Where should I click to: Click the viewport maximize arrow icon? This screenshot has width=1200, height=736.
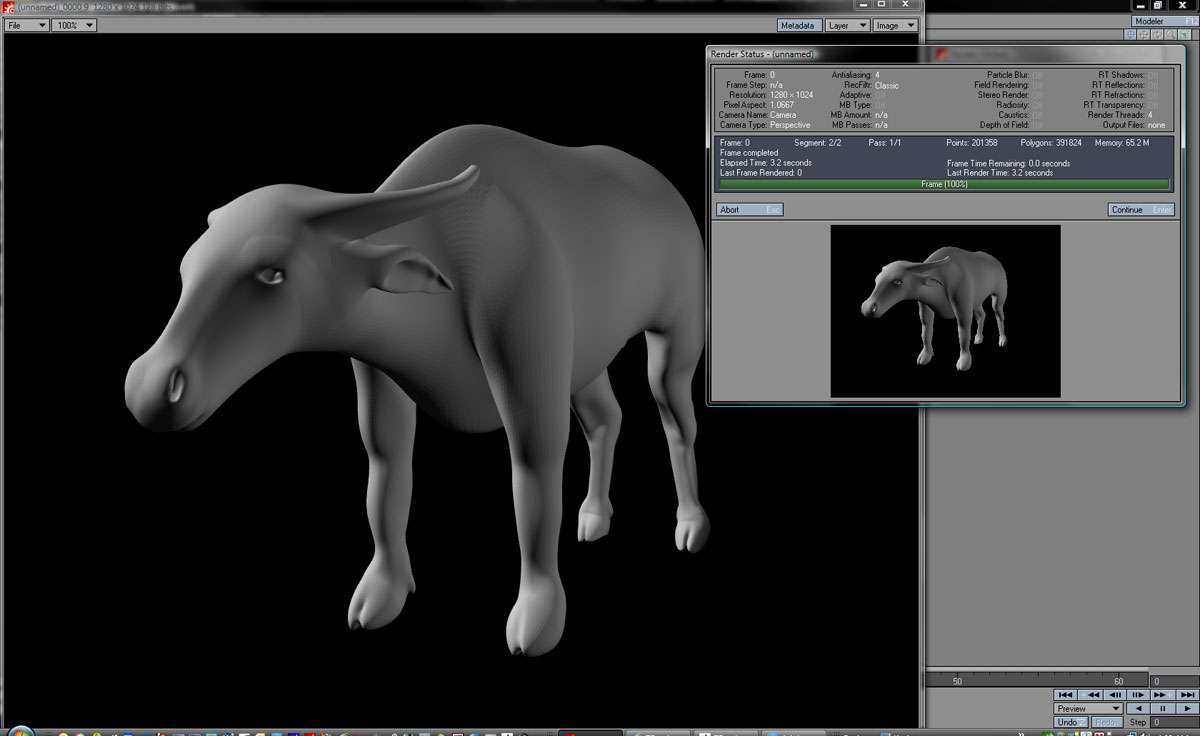[x=1185, y=34]
